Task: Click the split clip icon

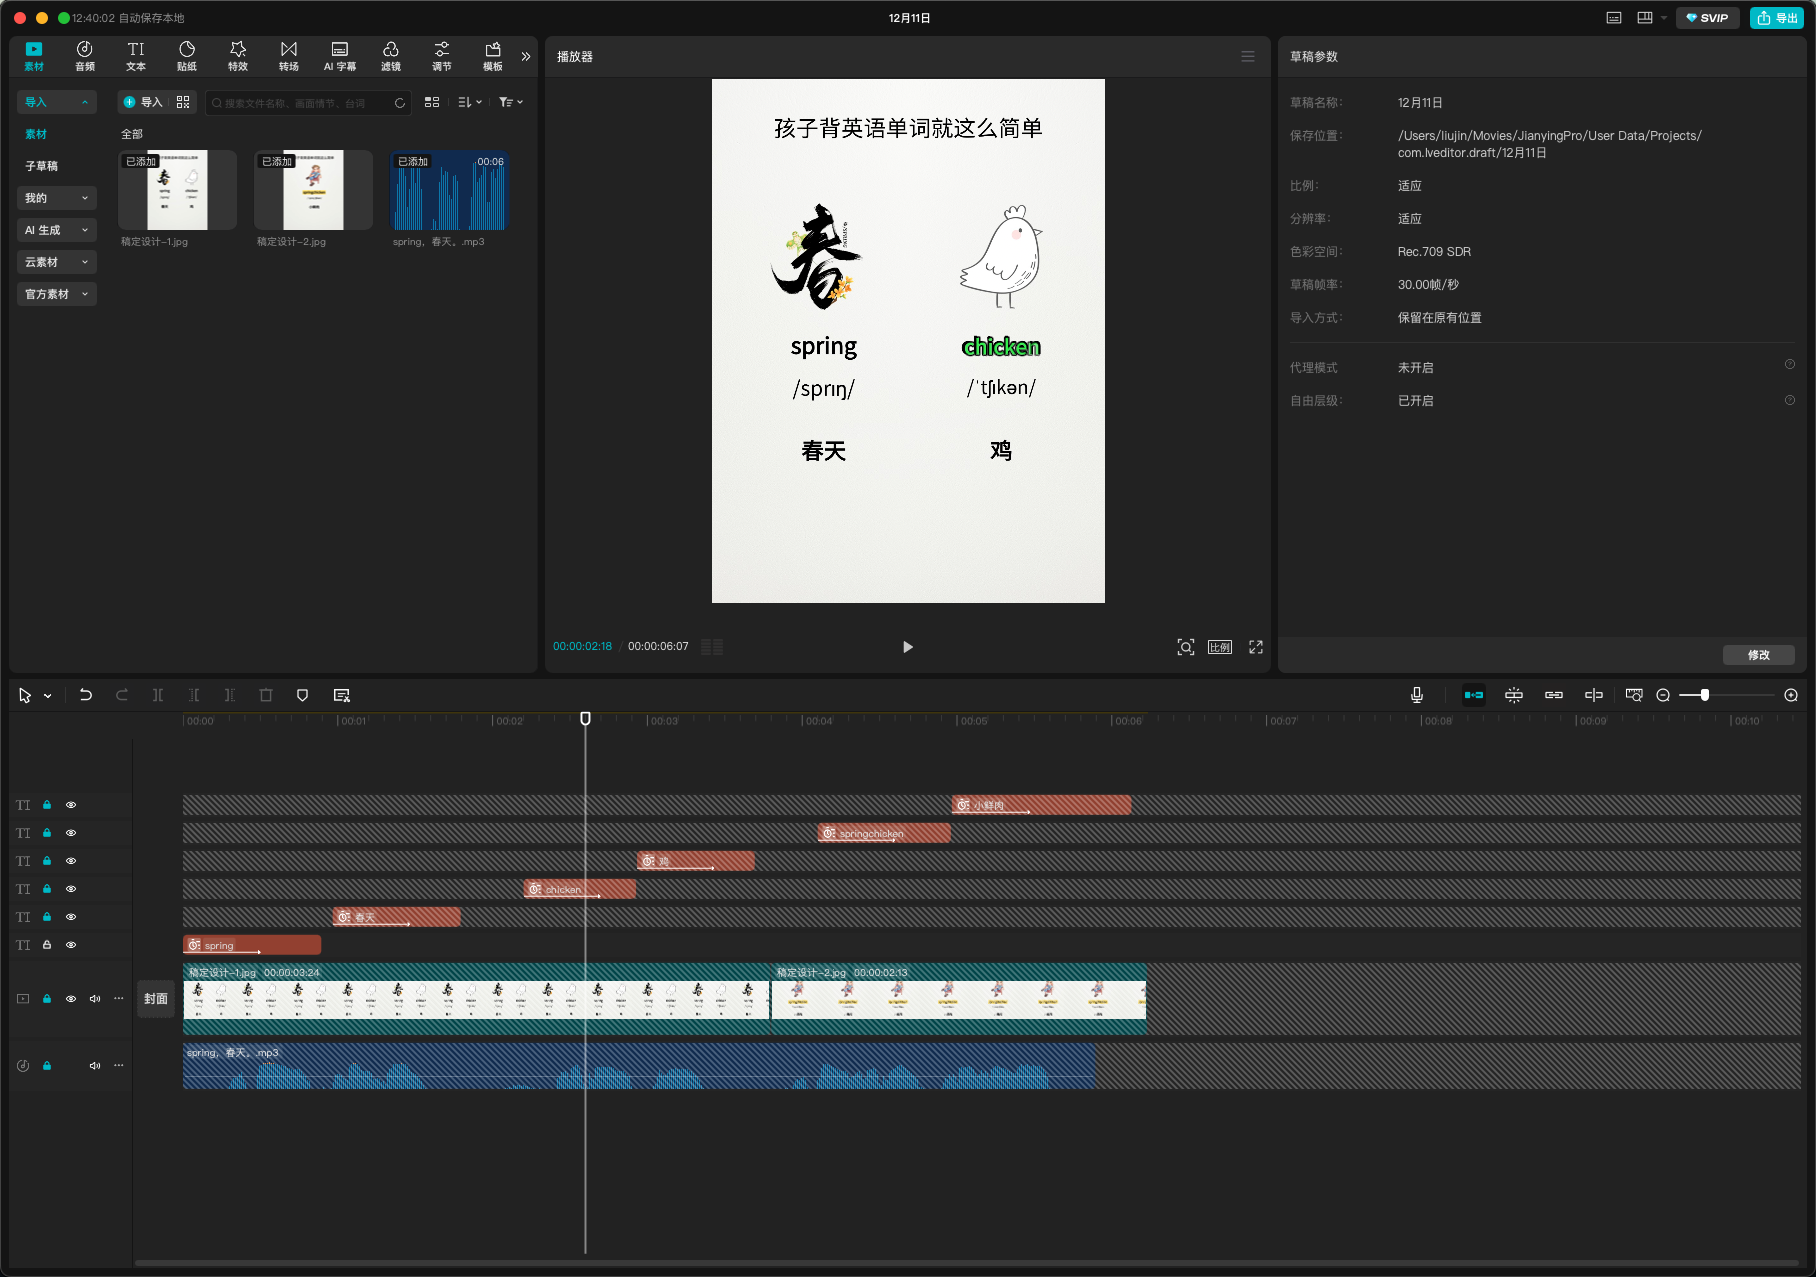Action: (x=158, y=695)
